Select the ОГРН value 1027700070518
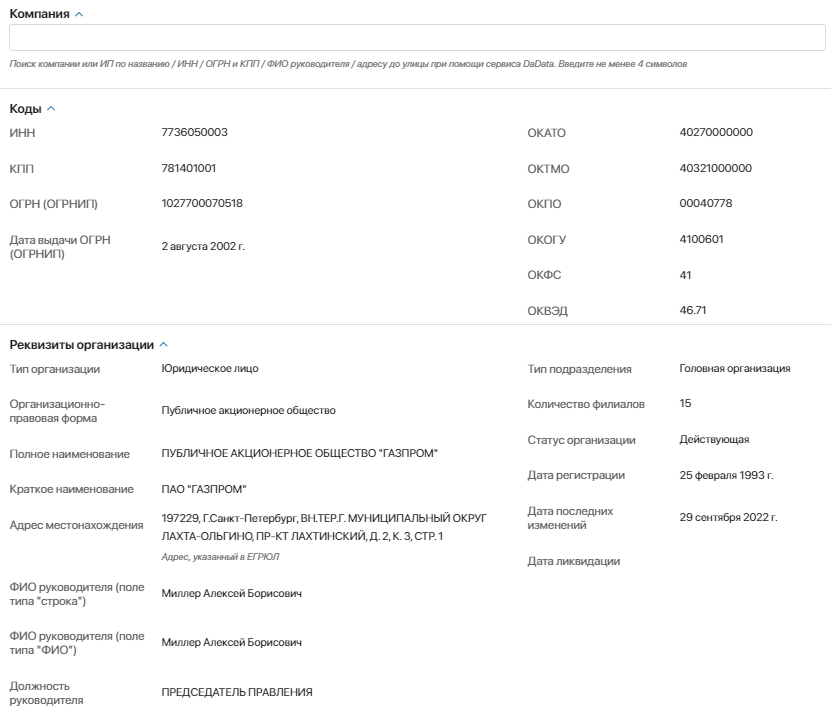 [x=202, y=203]
